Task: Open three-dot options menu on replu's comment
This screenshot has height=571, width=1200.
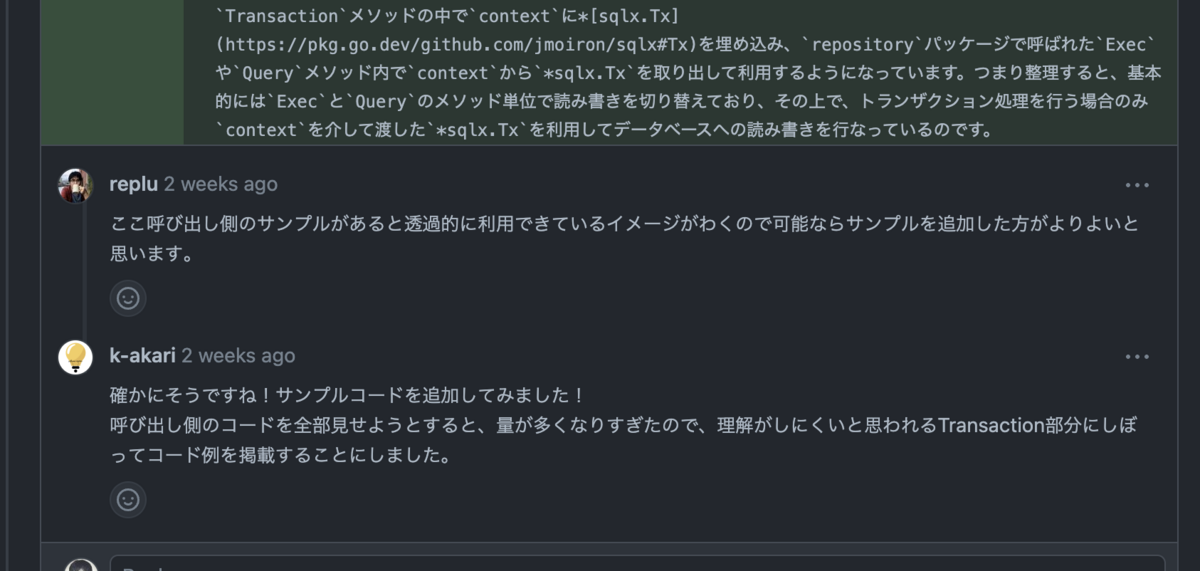Action: coord(1137,185)
